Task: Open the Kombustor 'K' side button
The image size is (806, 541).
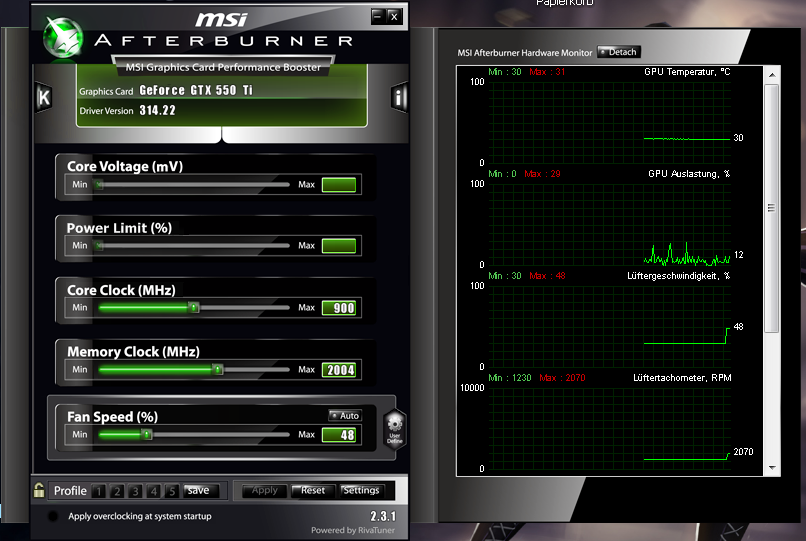Action: [x=44, y=97]
